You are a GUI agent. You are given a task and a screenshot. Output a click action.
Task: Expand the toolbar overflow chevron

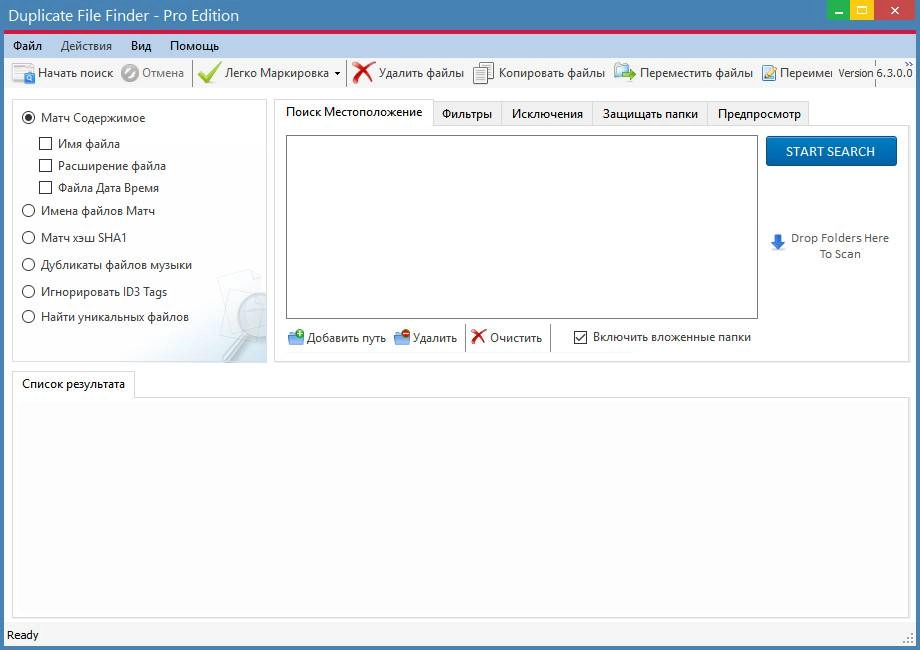[909, 63]
